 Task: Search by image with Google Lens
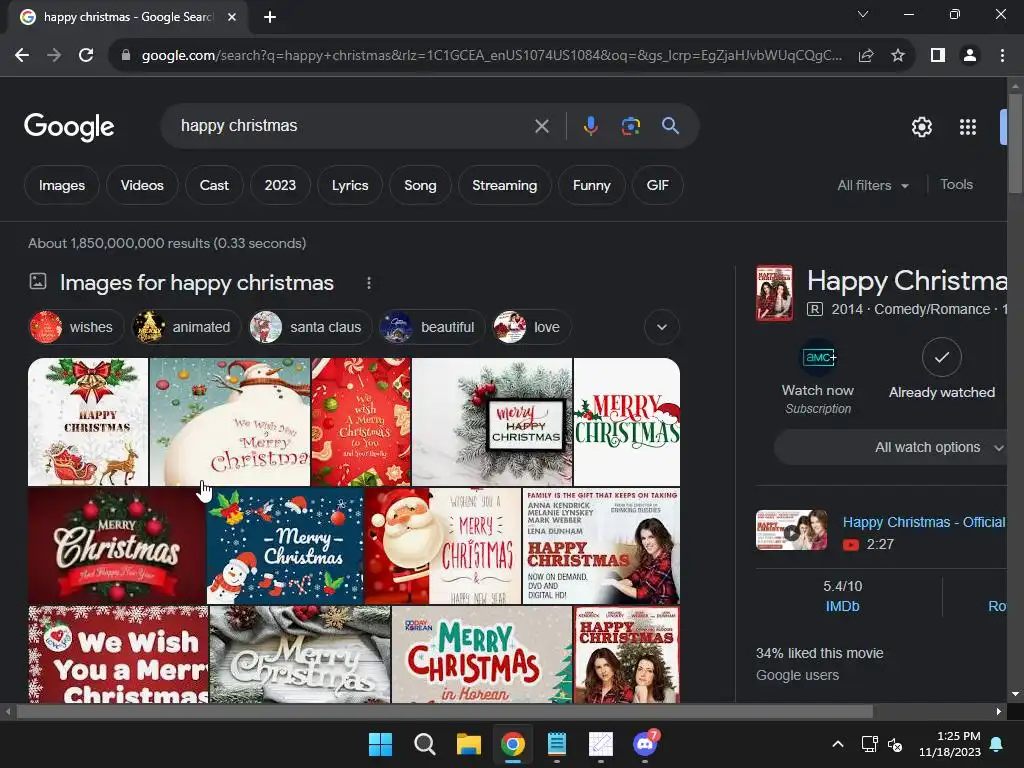click(630, 126)
